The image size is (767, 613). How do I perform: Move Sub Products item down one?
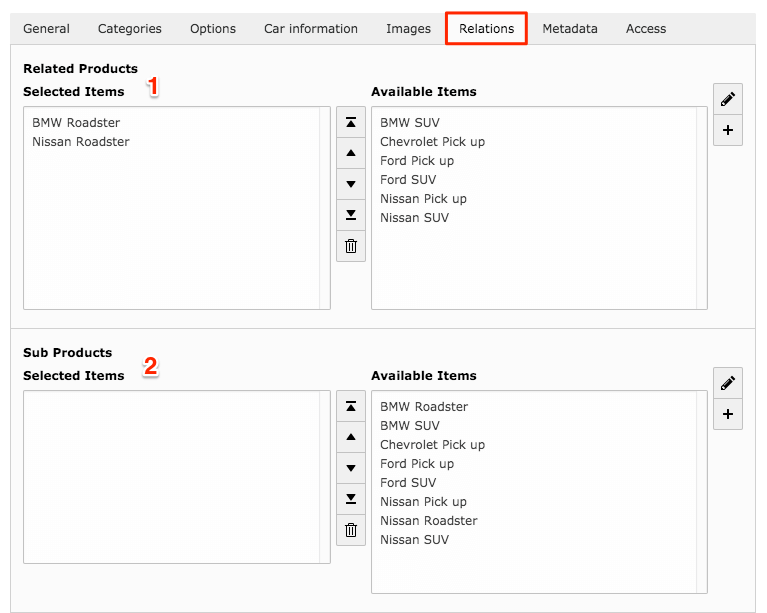click(x=351, y=468)
